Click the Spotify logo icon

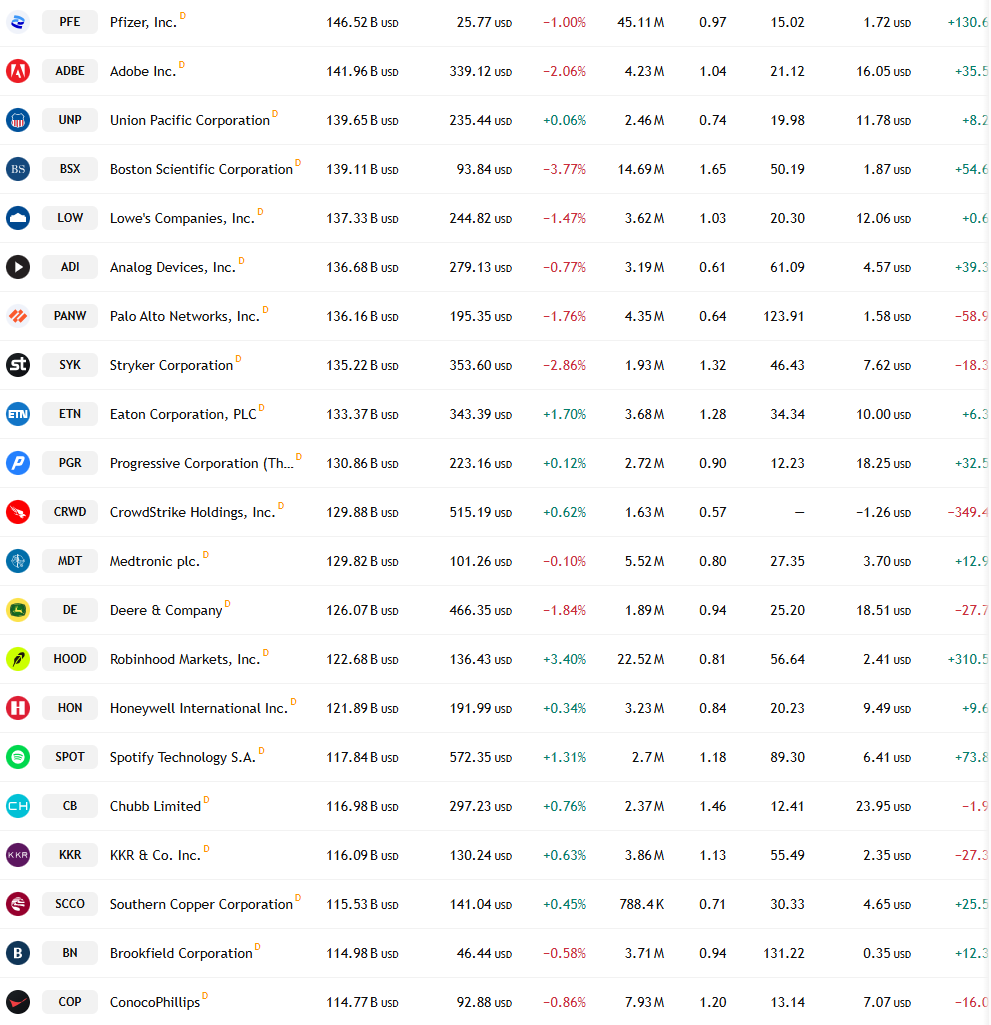point(18,757)
